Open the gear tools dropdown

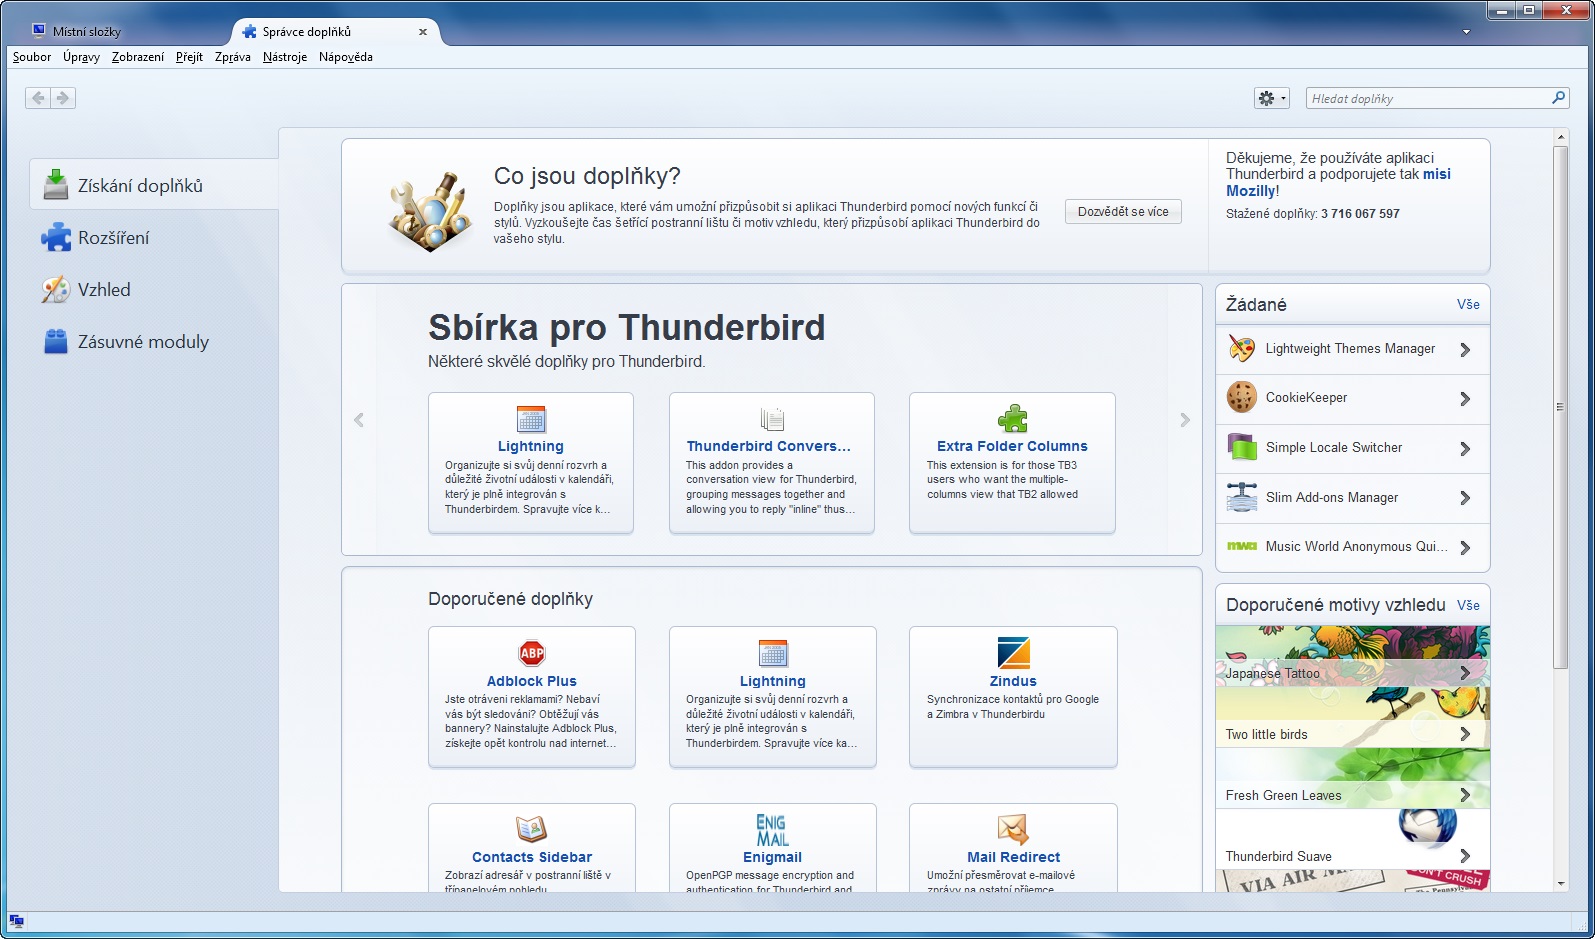[x=1272, y=98]
